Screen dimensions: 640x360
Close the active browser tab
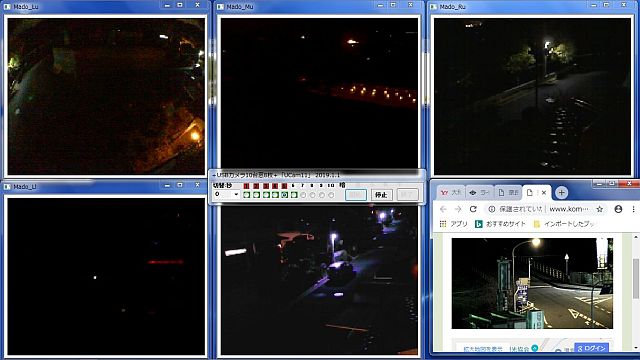[544, 193]
